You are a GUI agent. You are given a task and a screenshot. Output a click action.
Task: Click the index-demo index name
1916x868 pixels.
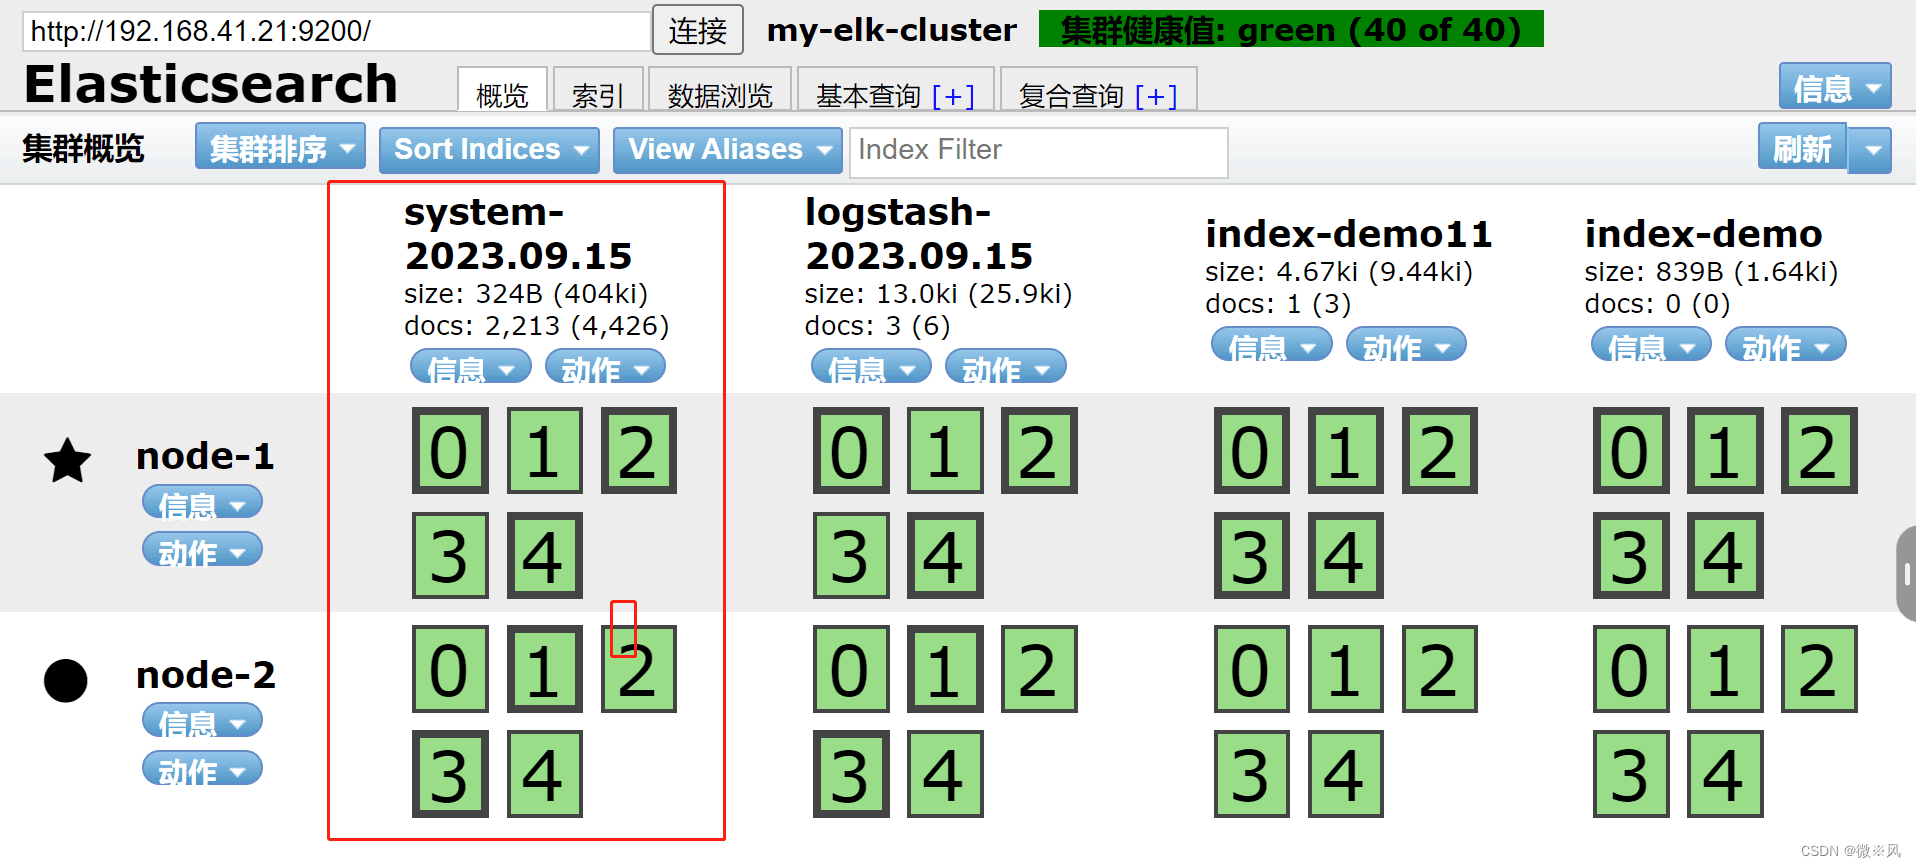pyautogui.click(x=1703, y=234)
